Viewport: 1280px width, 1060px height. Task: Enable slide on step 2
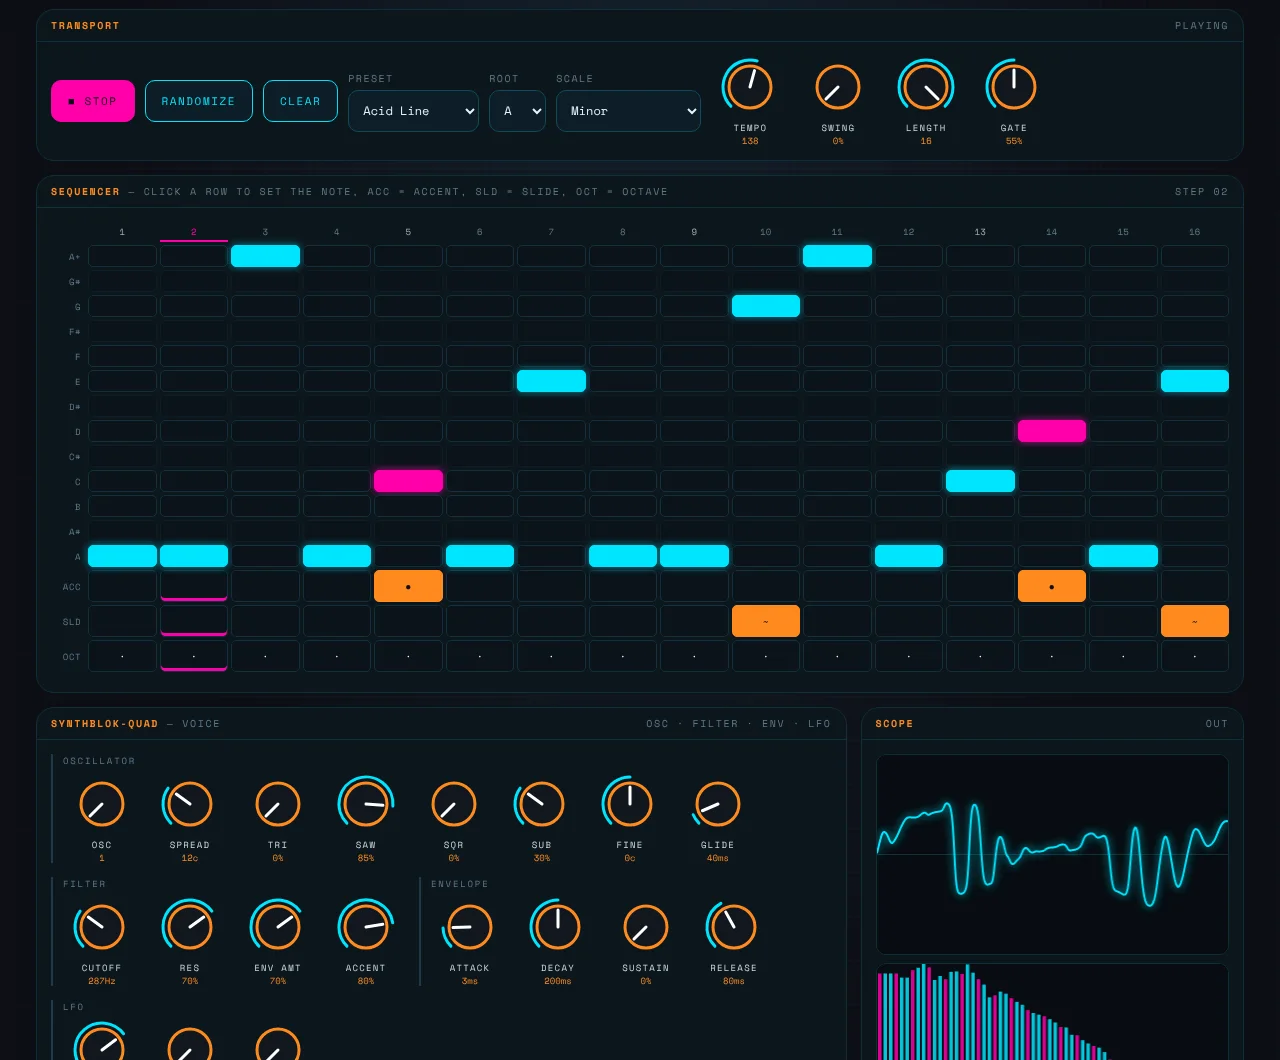[x=194, y=621]
